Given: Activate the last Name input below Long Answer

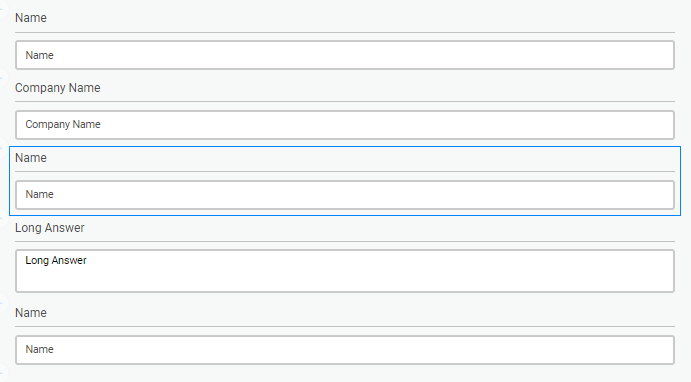Looking at the screenshot, I should pos(345,350).
